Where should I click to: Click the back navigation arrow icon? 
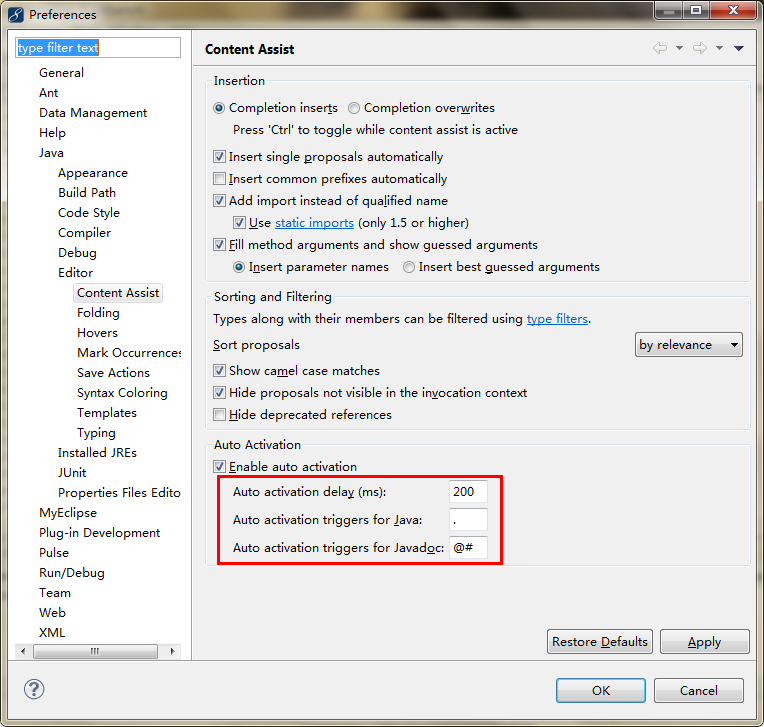coord(660,48)
